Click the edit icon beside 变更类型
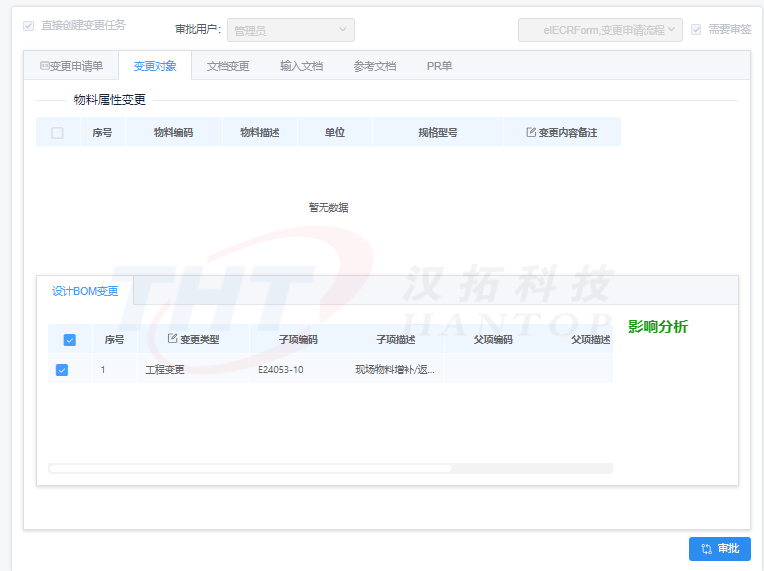Image resolution: width=764 pixels, height=571 pixels. click(x=173, y=339)
